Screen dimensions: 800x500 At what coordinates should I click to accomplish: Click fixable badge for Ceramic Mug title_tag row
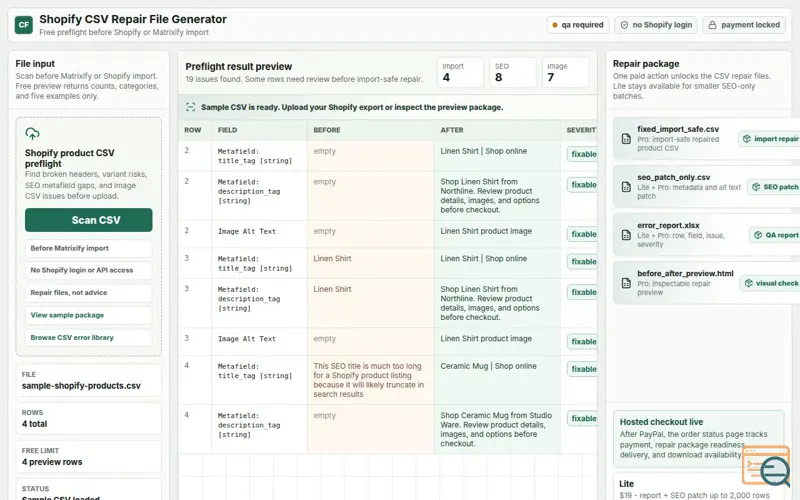click(582, 369)
